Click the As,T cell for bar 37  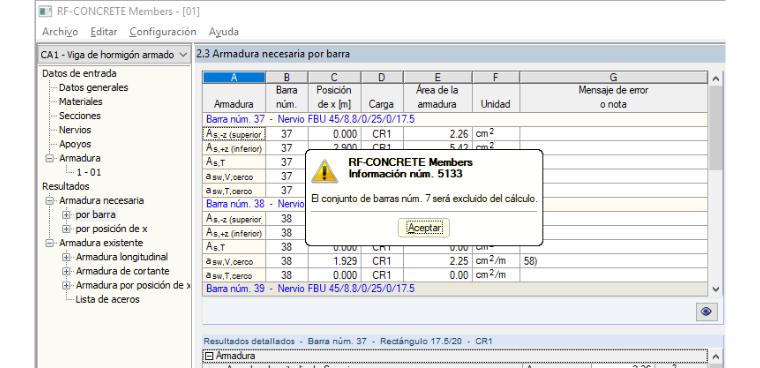[x=234, y=162]
